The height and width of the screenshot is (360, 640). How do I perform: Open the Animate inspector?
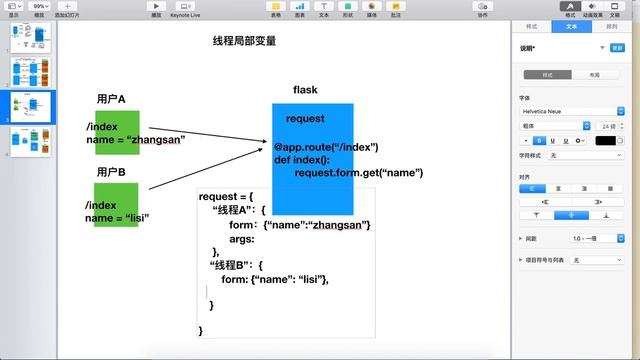tap(592, 6)
